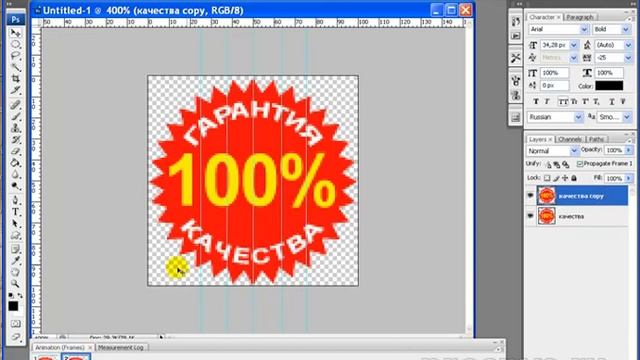The height and width of the screenshot is (360, 640).
Task: Select the Slice tool
Action: tap(16, 89)
